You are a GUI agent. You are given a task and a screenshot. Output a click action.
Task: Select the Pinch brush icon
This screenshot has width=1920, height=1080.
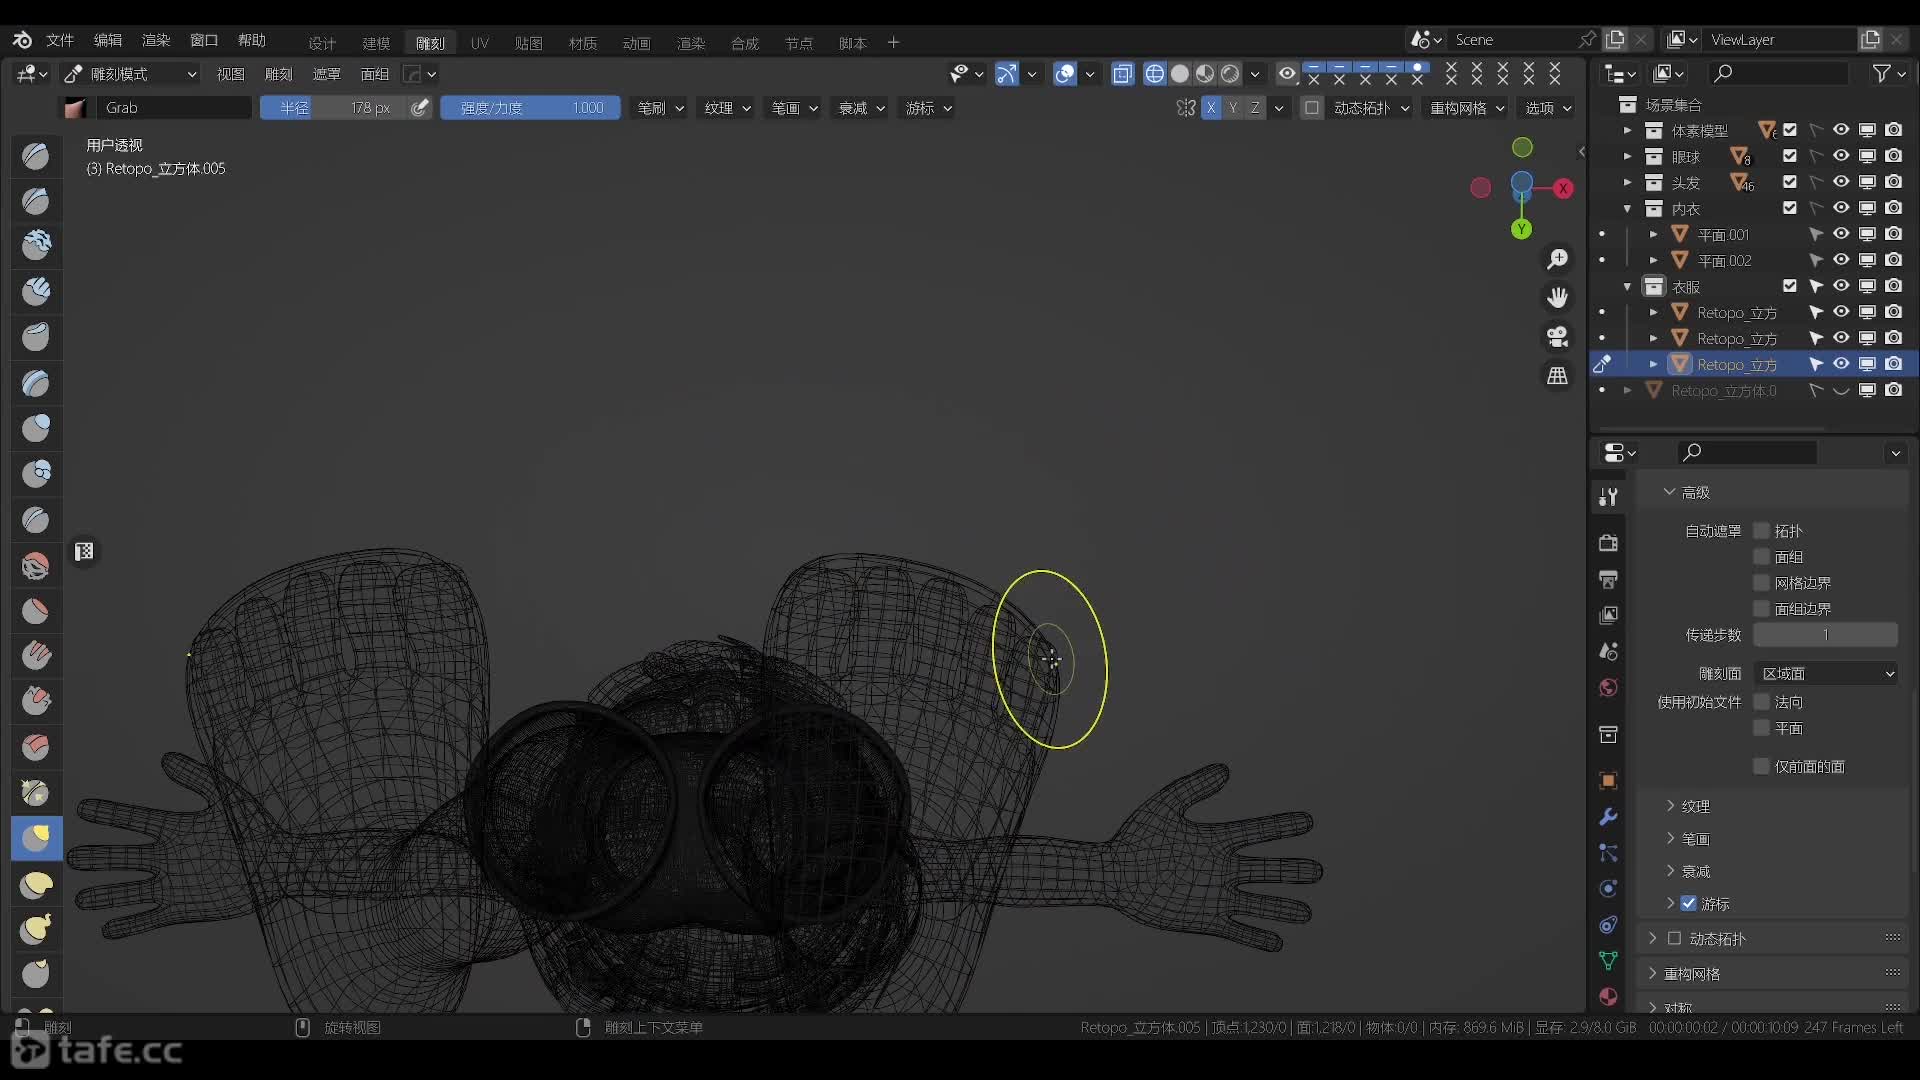(x=36, y=793)
